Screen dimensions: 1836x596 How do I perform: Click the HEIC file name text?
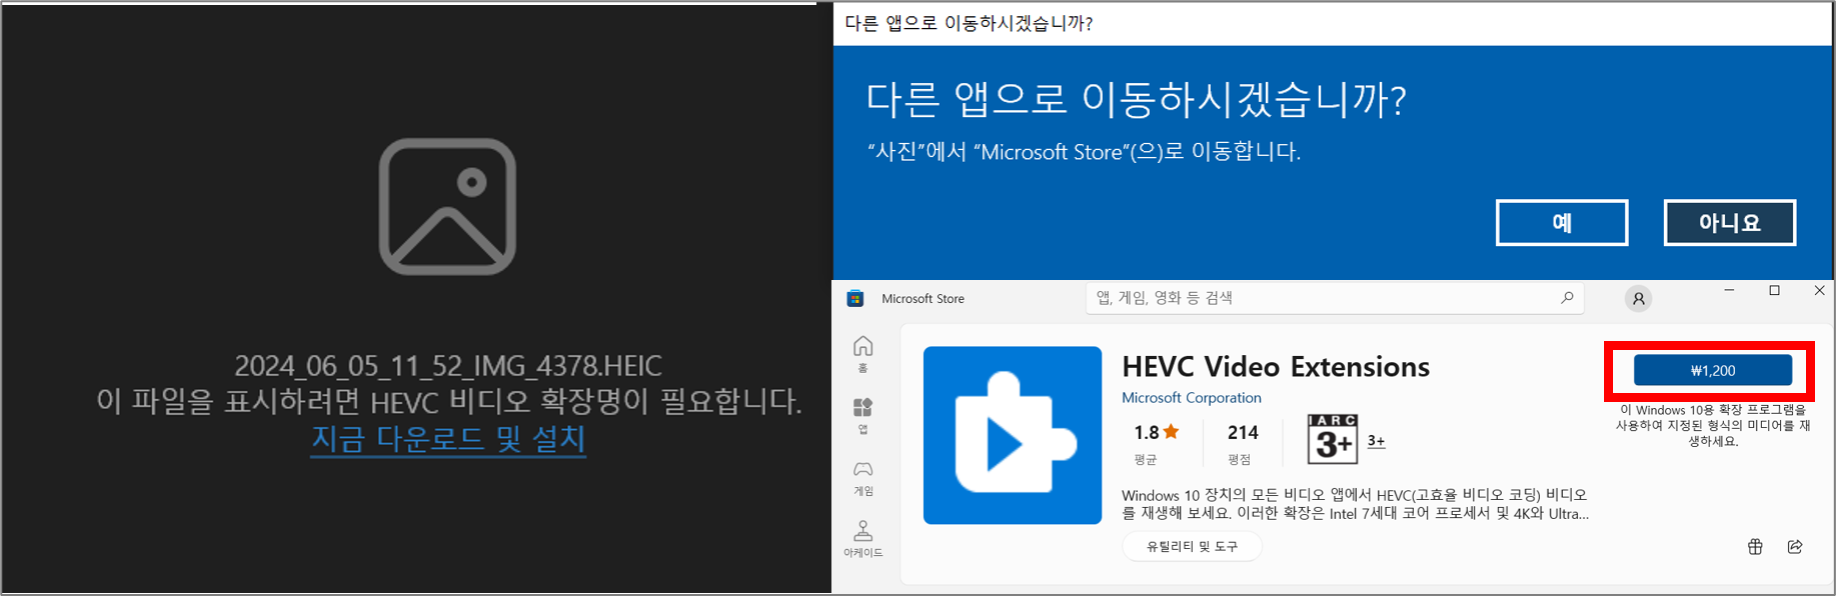click(448, 366)
